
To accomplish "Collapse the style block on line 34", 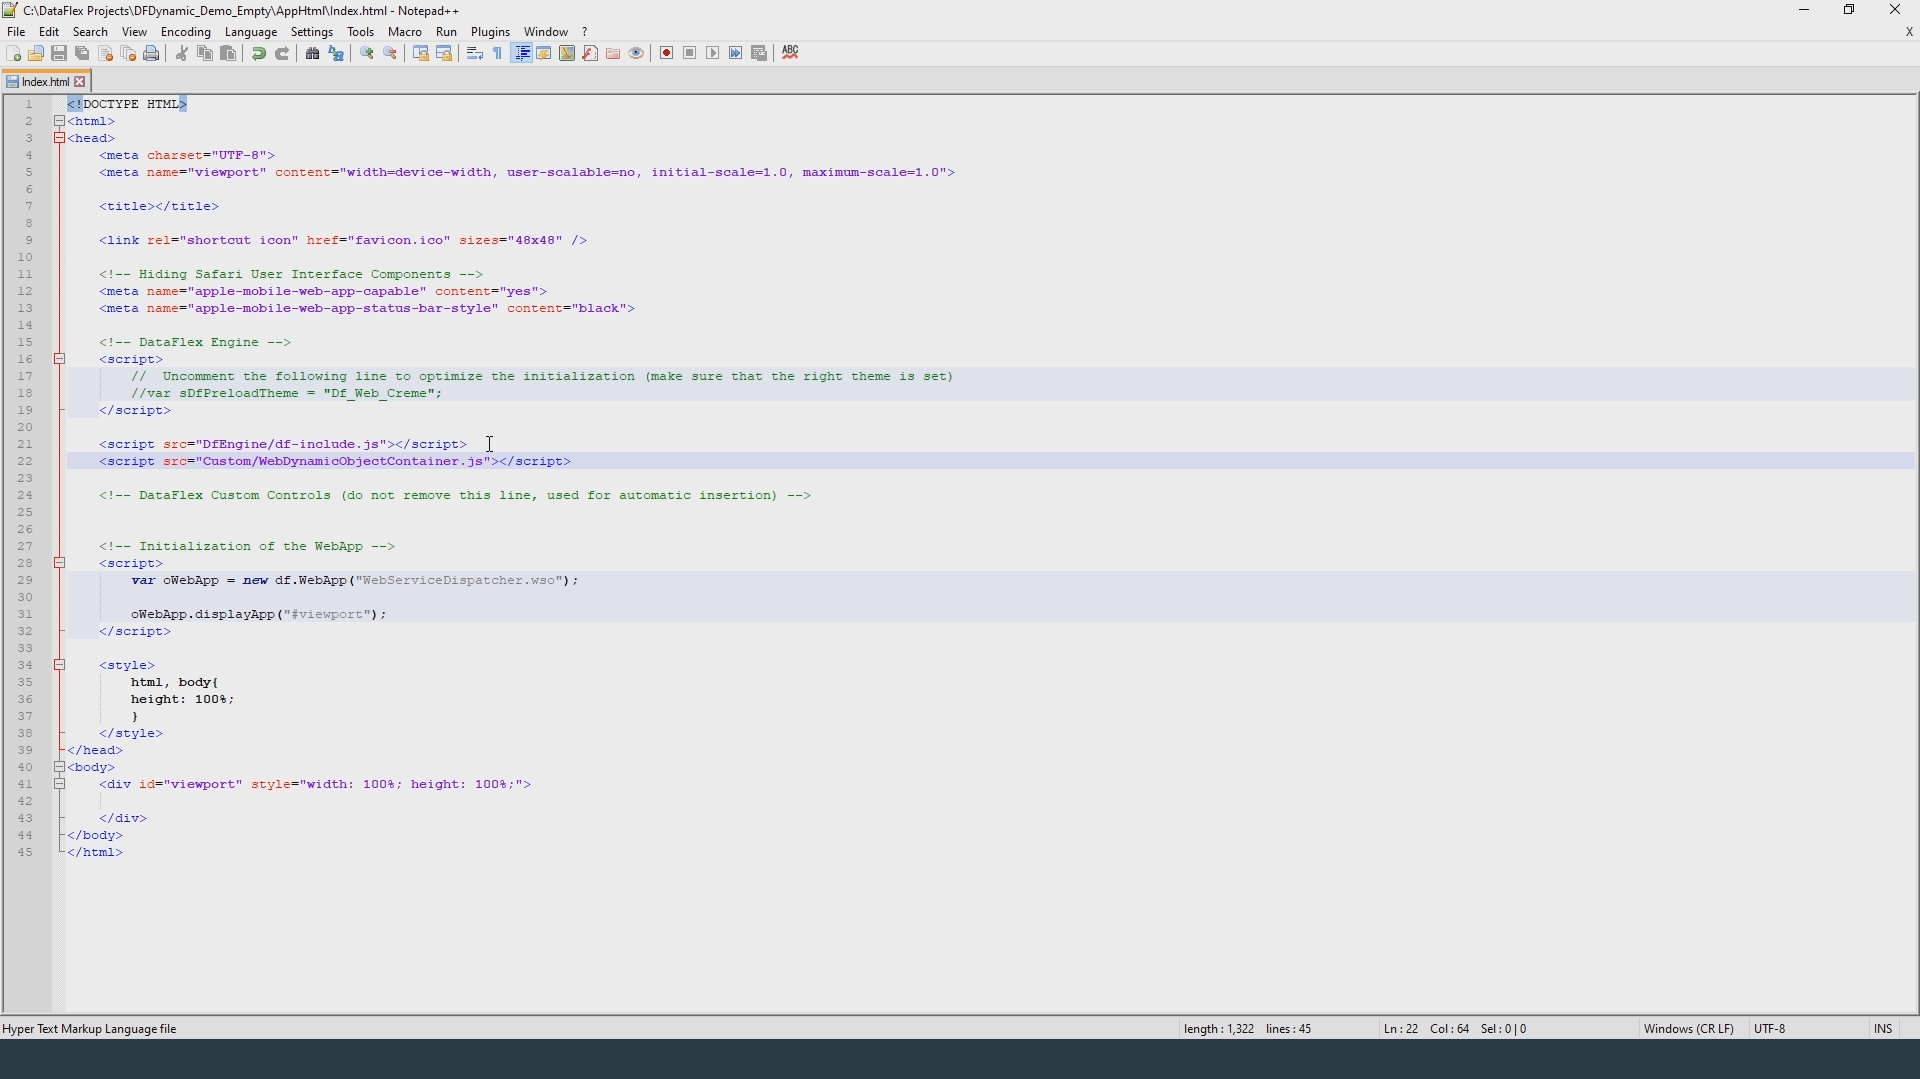I will (x=60, y=666).
